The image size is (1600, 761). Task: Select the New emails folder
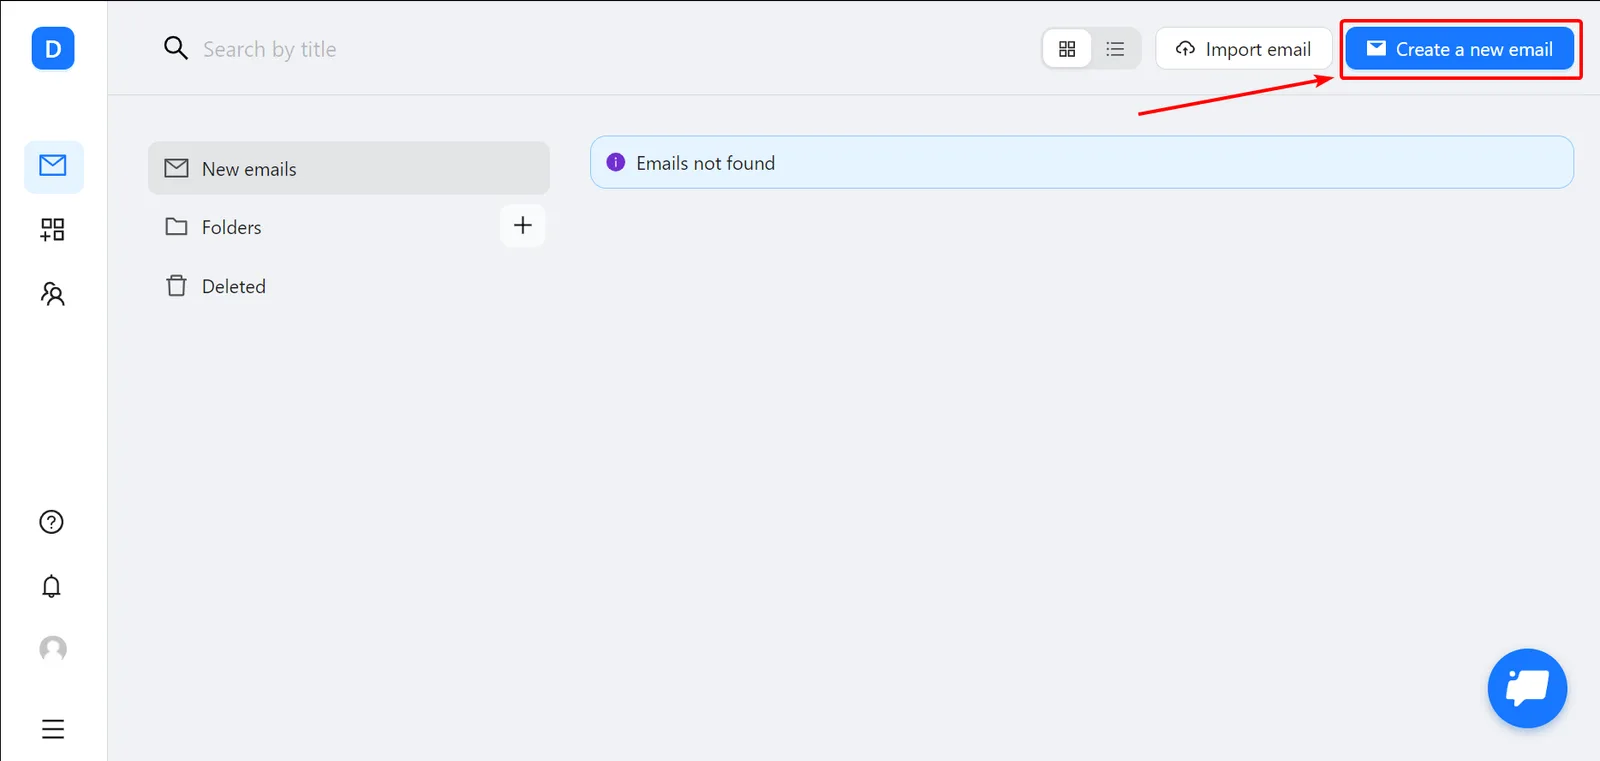(x=349, y=168)
